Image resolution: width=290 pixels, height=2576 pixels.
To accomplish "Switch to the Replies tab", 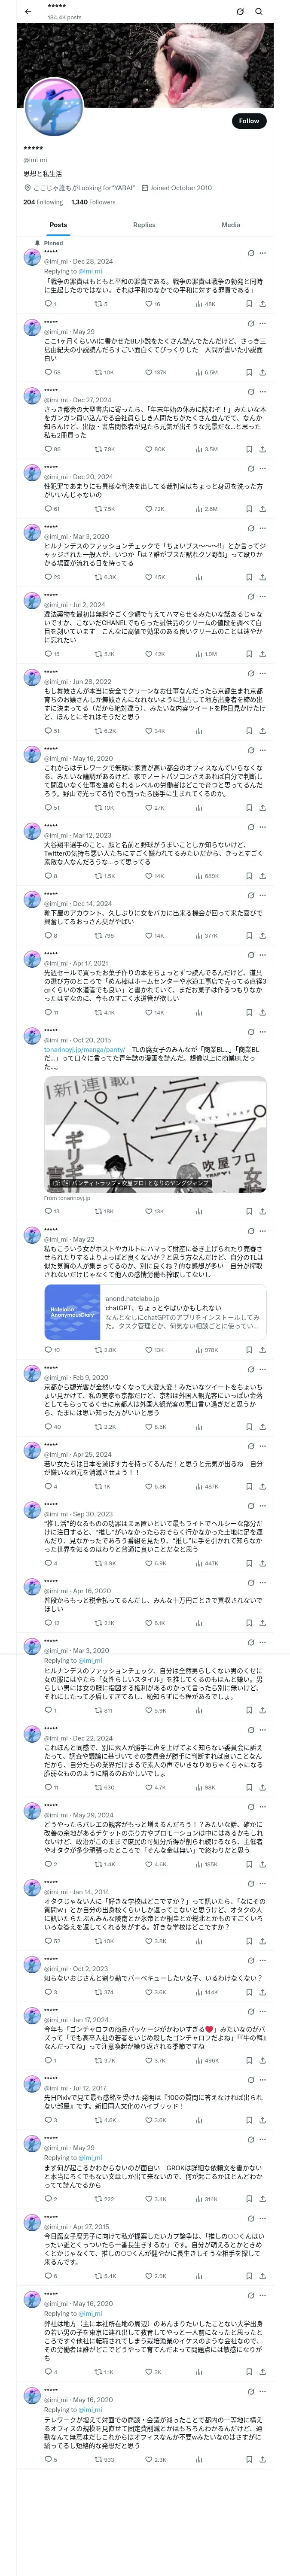I will 144,225.
